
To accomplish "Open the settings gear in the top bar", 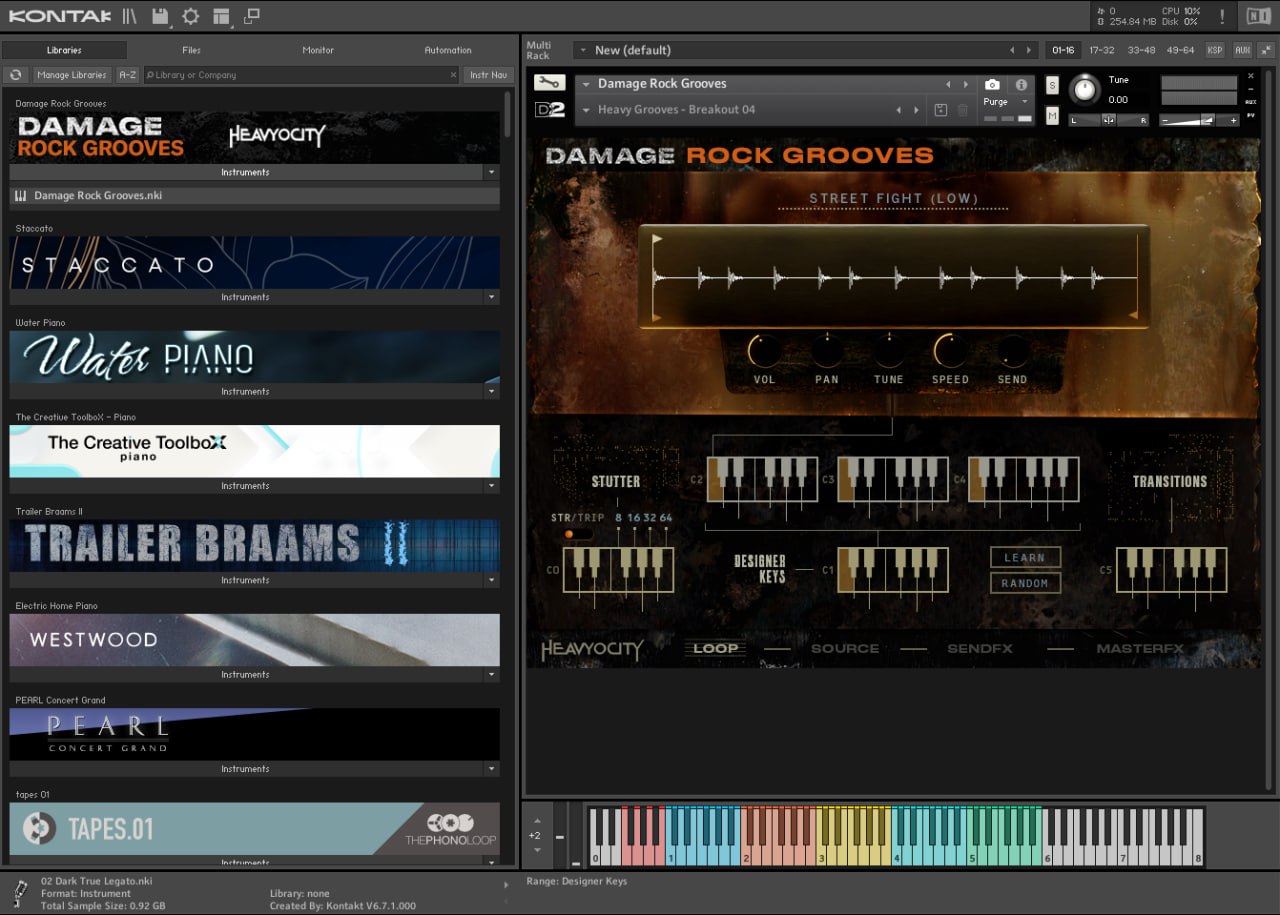I will (190, 16).
